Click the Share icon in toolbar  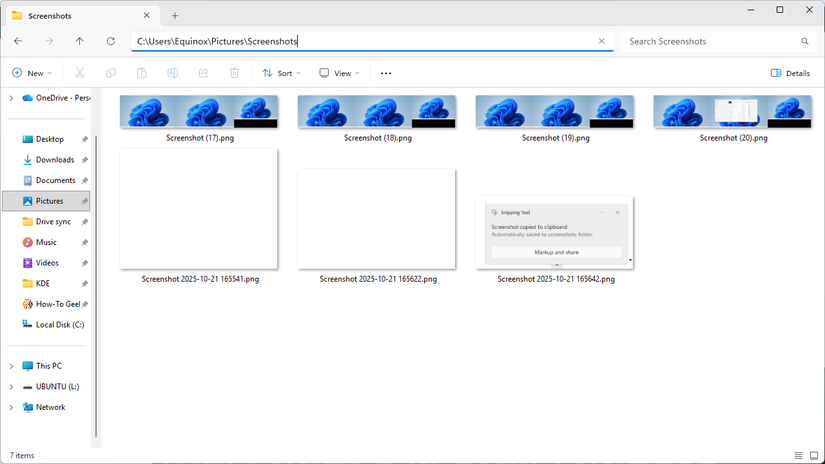tap(204, 73)
